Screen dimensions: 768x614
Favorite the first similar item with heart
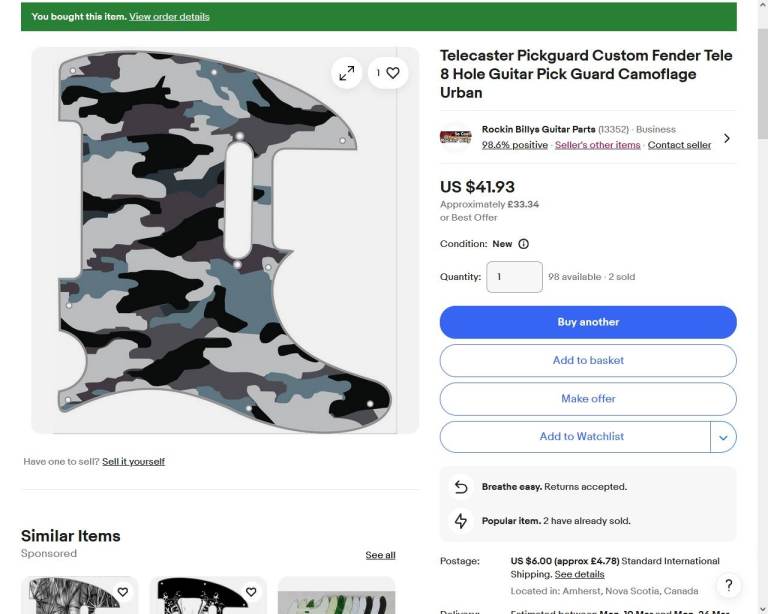[x=123, y=592]
